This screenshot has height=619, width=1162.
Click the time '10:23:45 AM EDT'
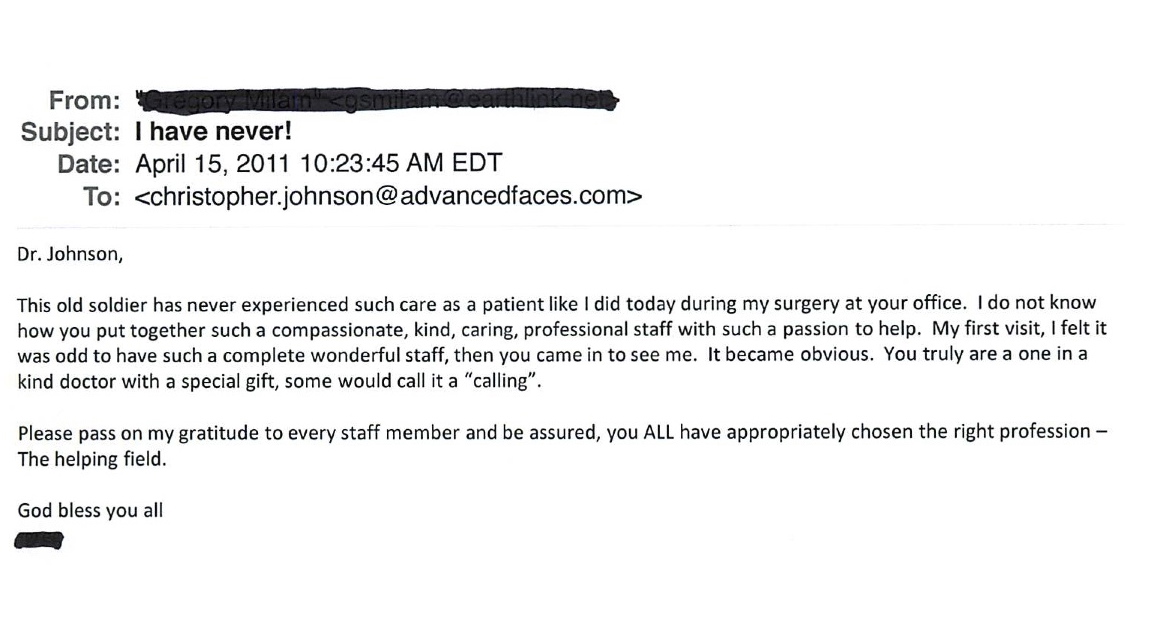[x=401, y=163]
